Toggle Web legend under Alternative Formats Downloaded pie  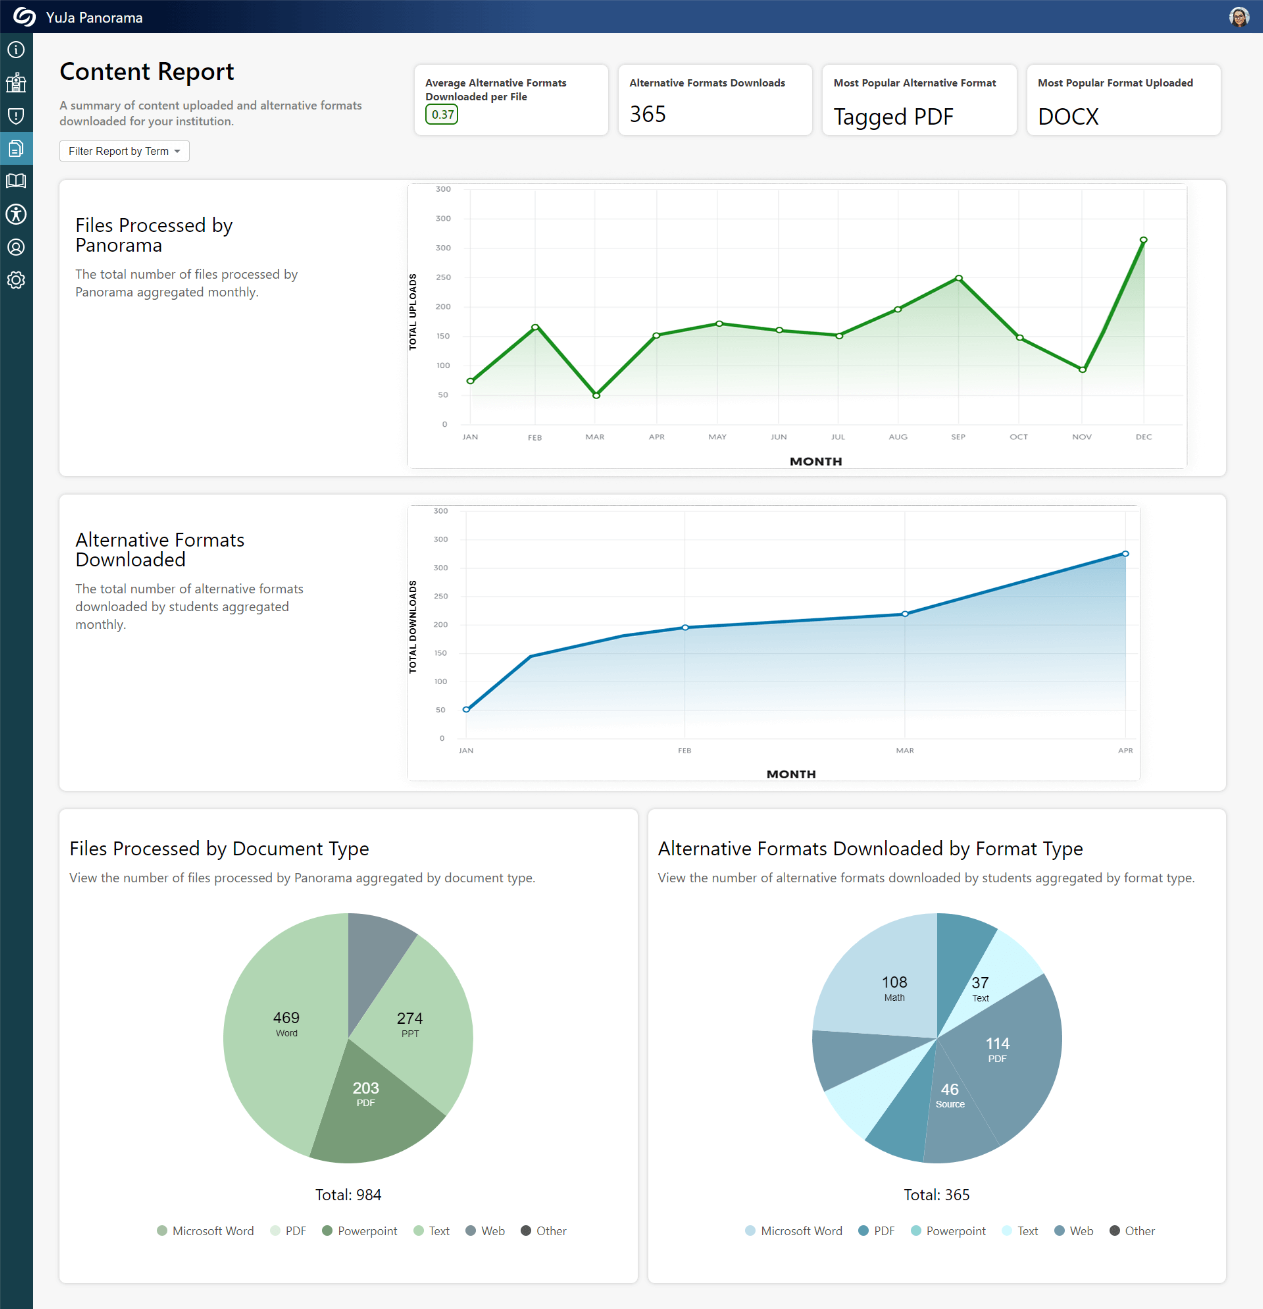[1073, 1231]
